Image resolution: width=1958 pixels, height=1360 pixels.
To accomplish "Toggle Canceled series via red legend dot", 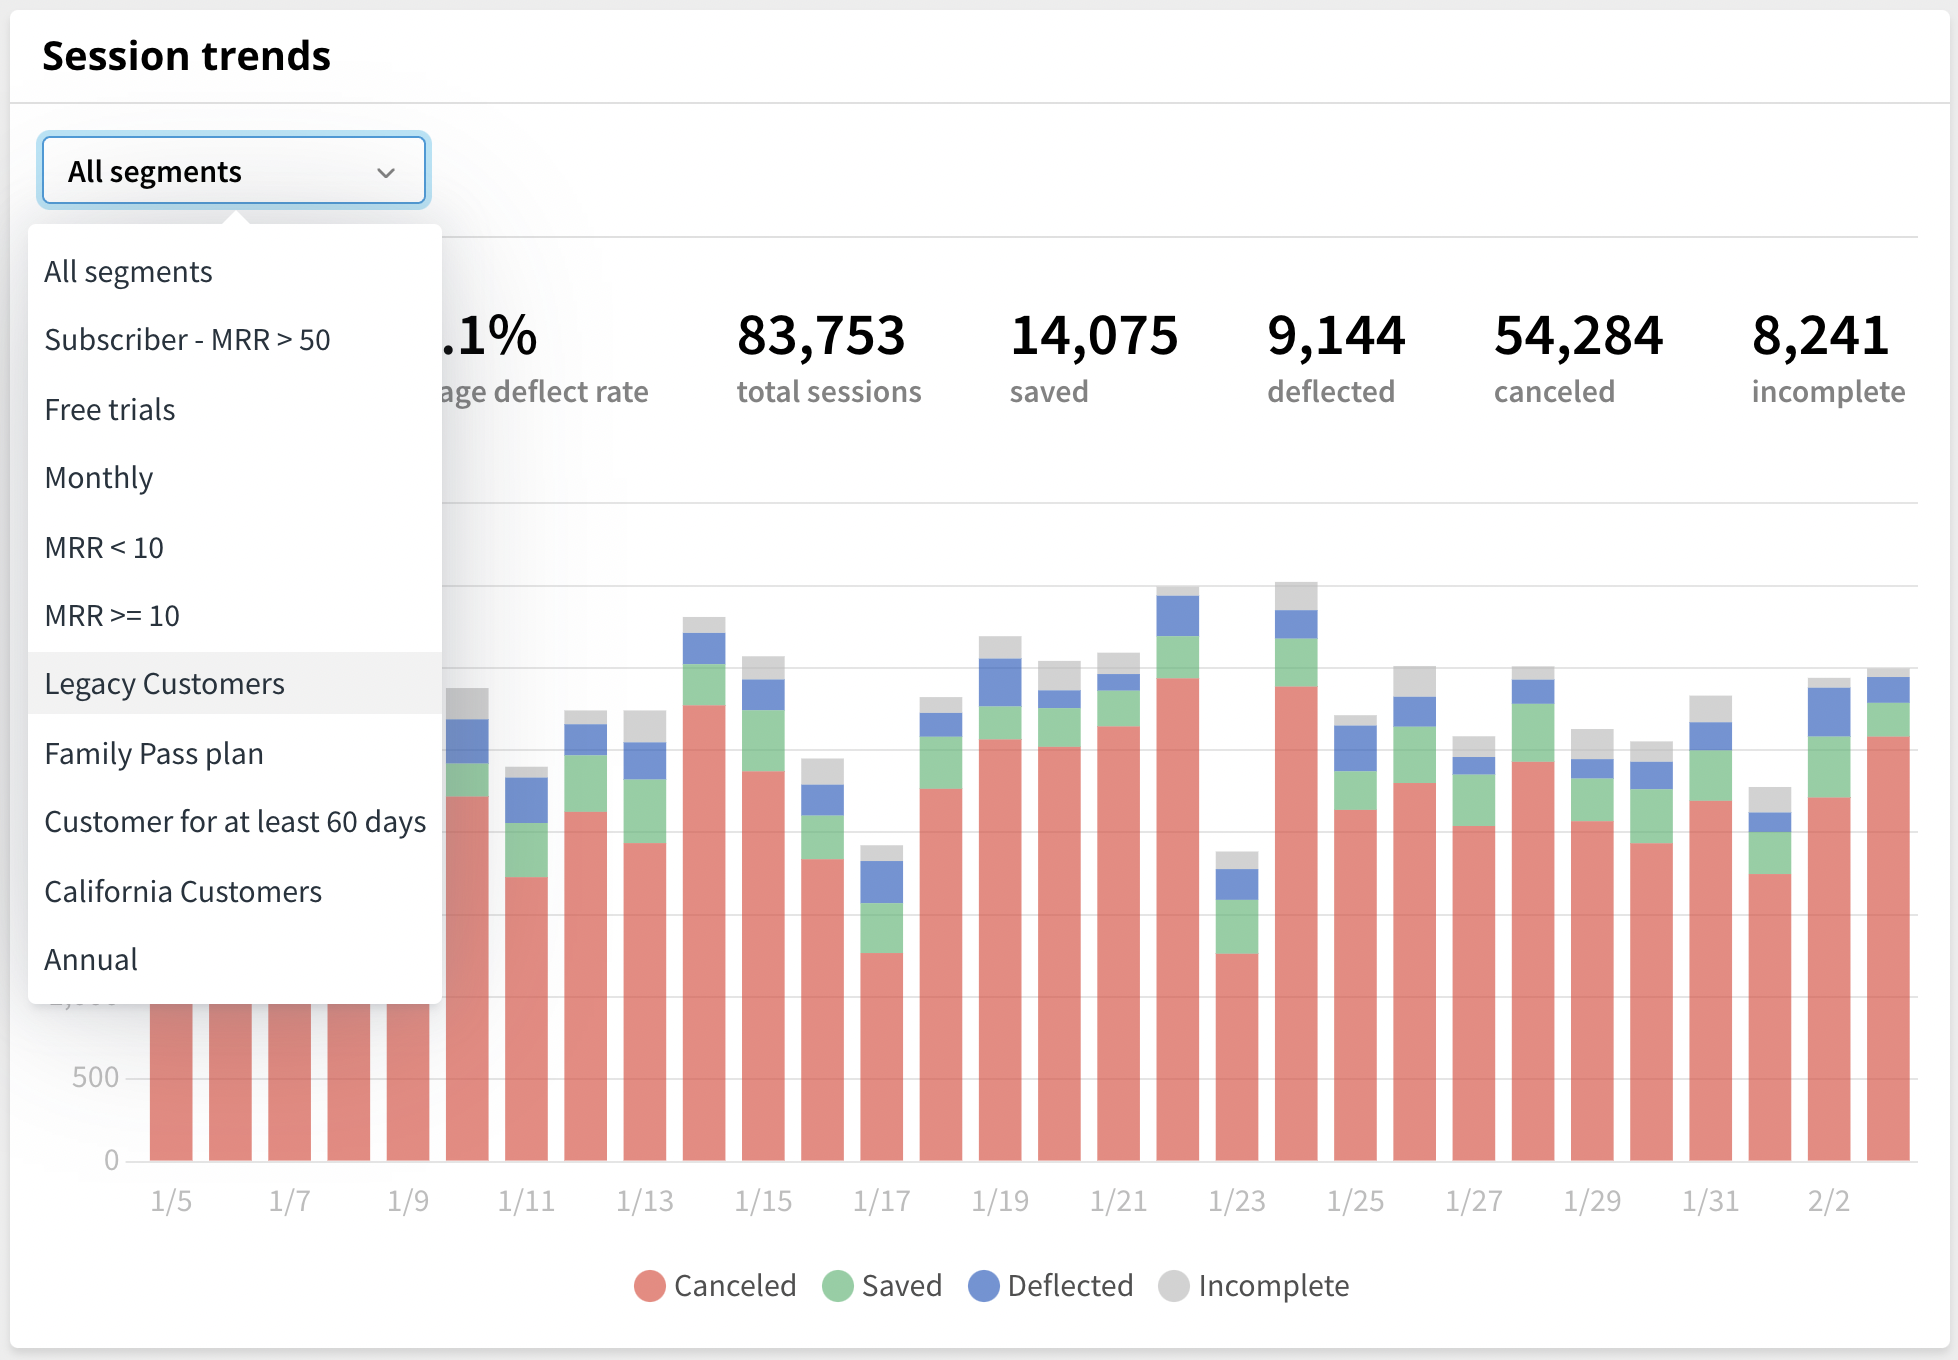I will coord(650,1286).
